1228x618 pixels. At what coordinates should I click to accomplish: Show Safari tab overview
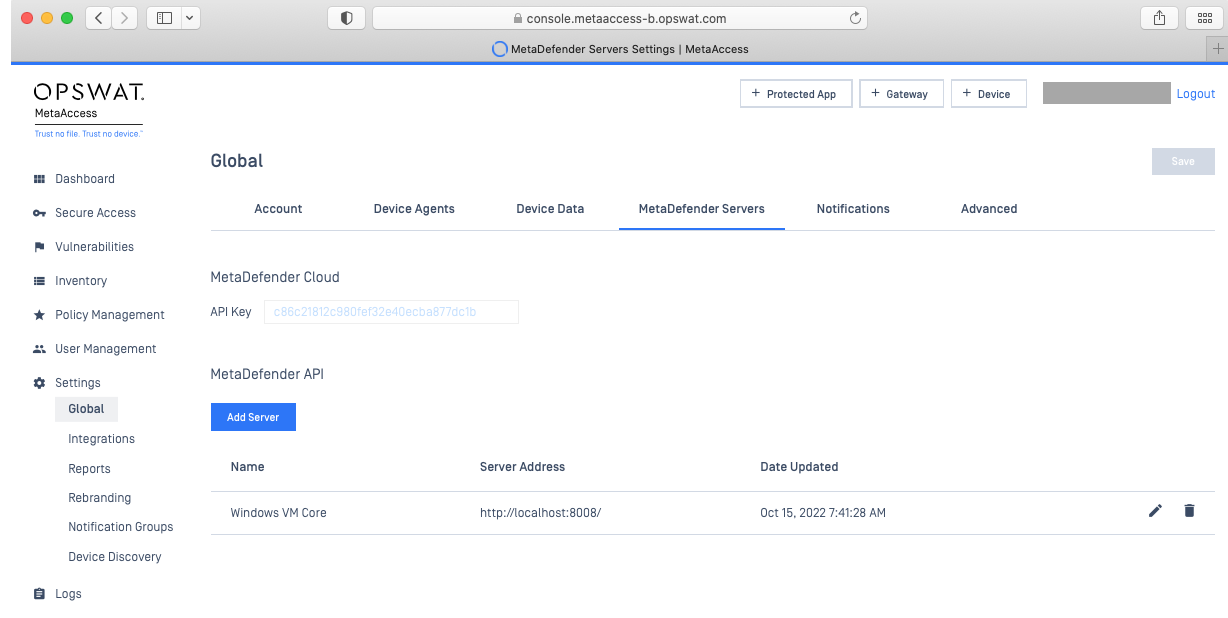click(1203, 18)
